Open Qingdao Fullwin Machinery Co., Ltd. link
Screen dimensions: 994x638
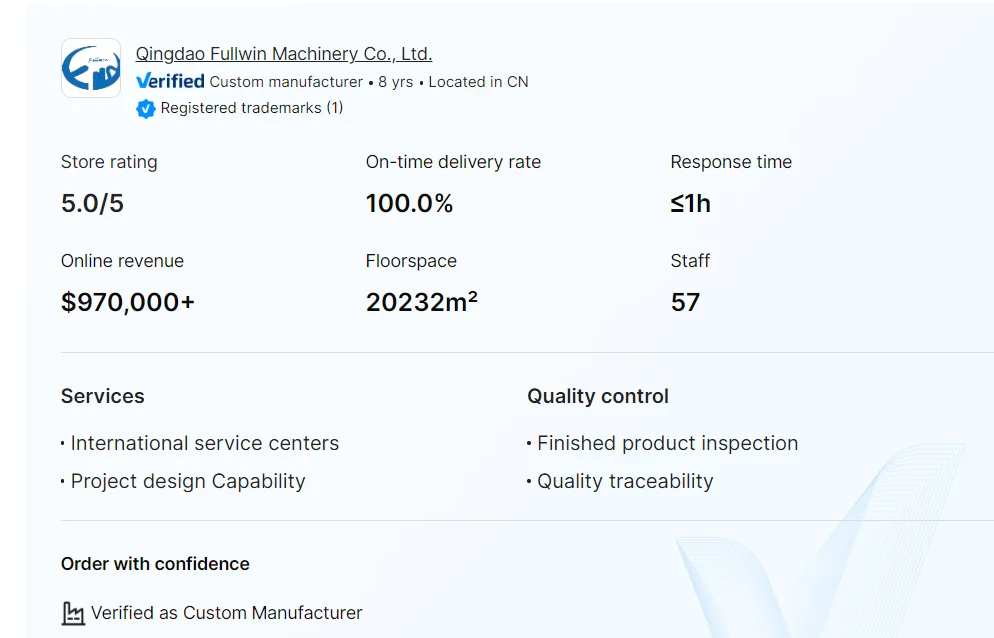coord(284,54)
